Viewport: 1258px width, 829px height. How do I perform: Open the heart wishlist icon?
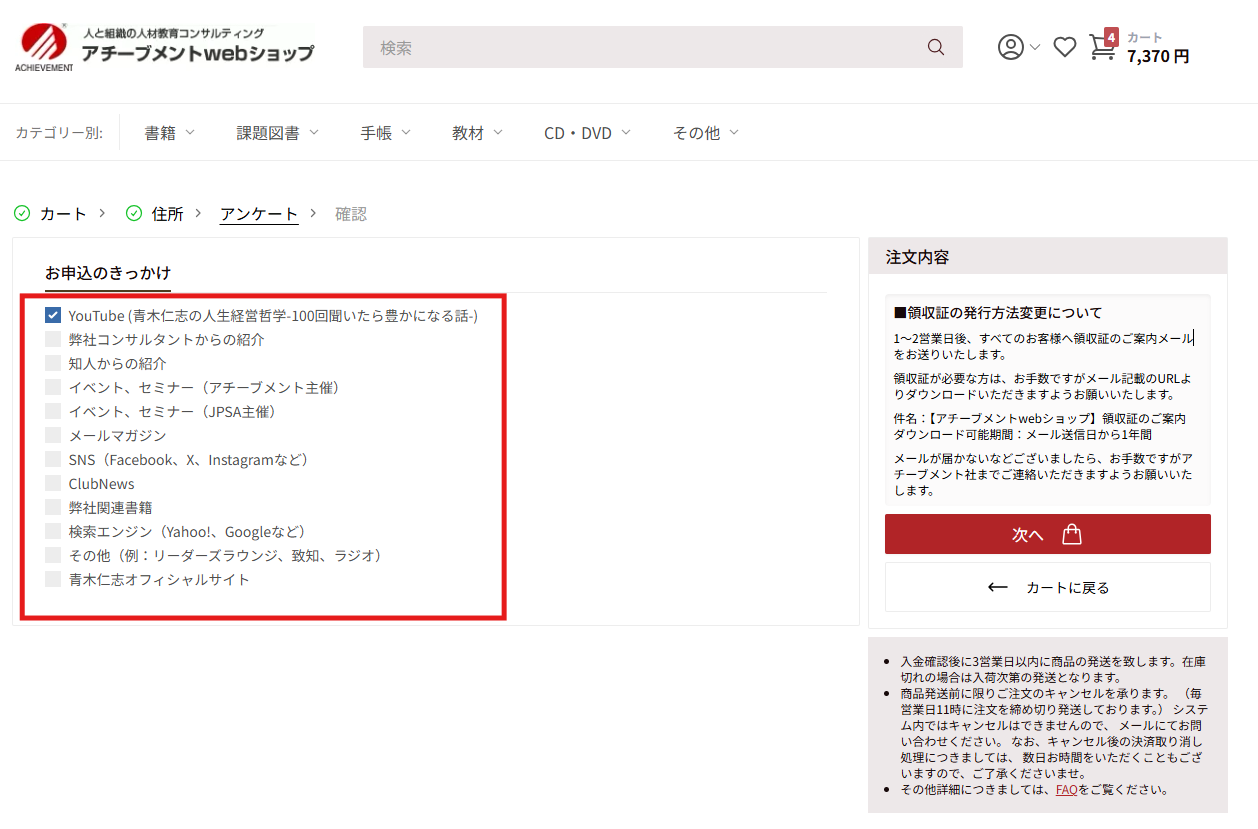tap(1065, 47)
